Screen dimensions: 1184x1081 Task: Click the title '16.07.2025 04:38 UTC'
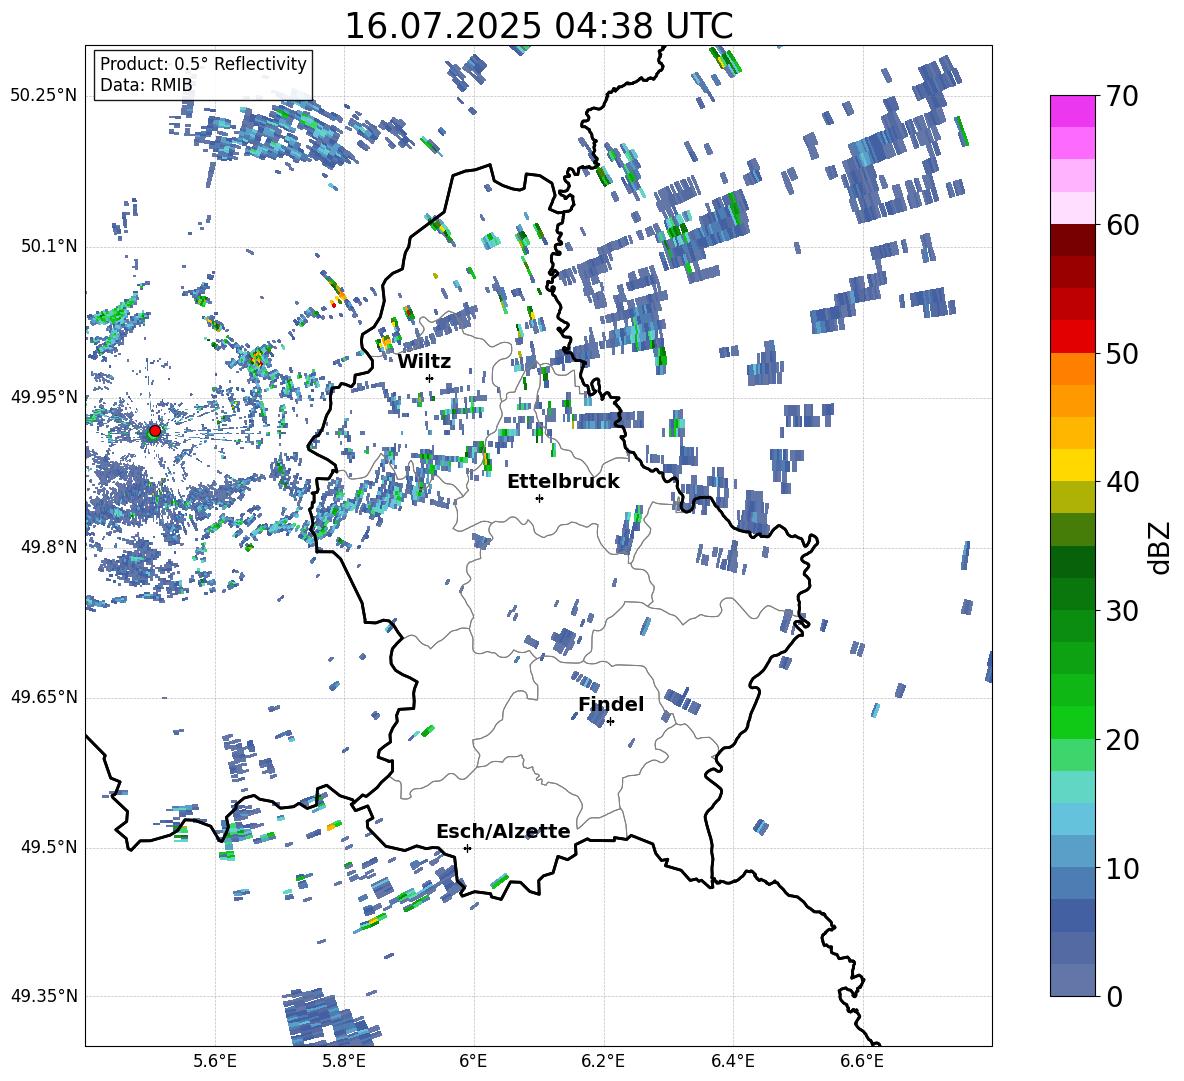click(x=538, y=26)
